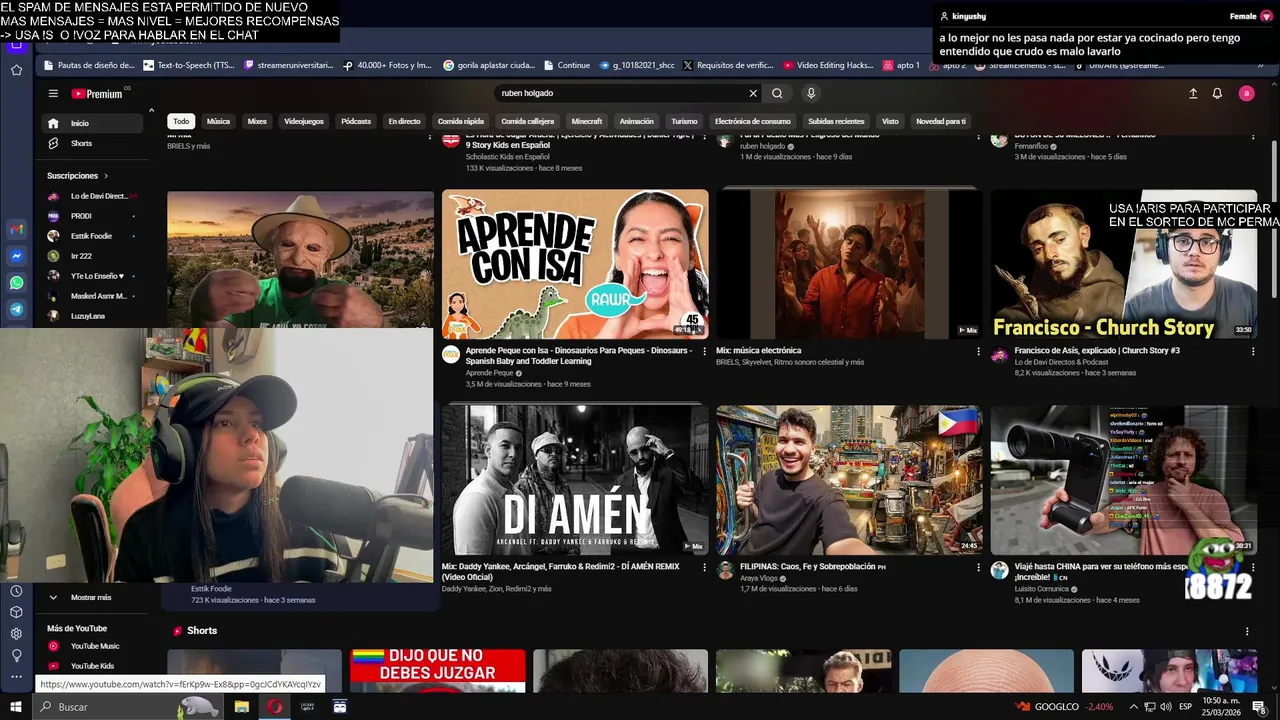The height and width of the screenshot is (720, 1280).
Task: Play Francisco Church Story thumbnail
Action: 1123,264
